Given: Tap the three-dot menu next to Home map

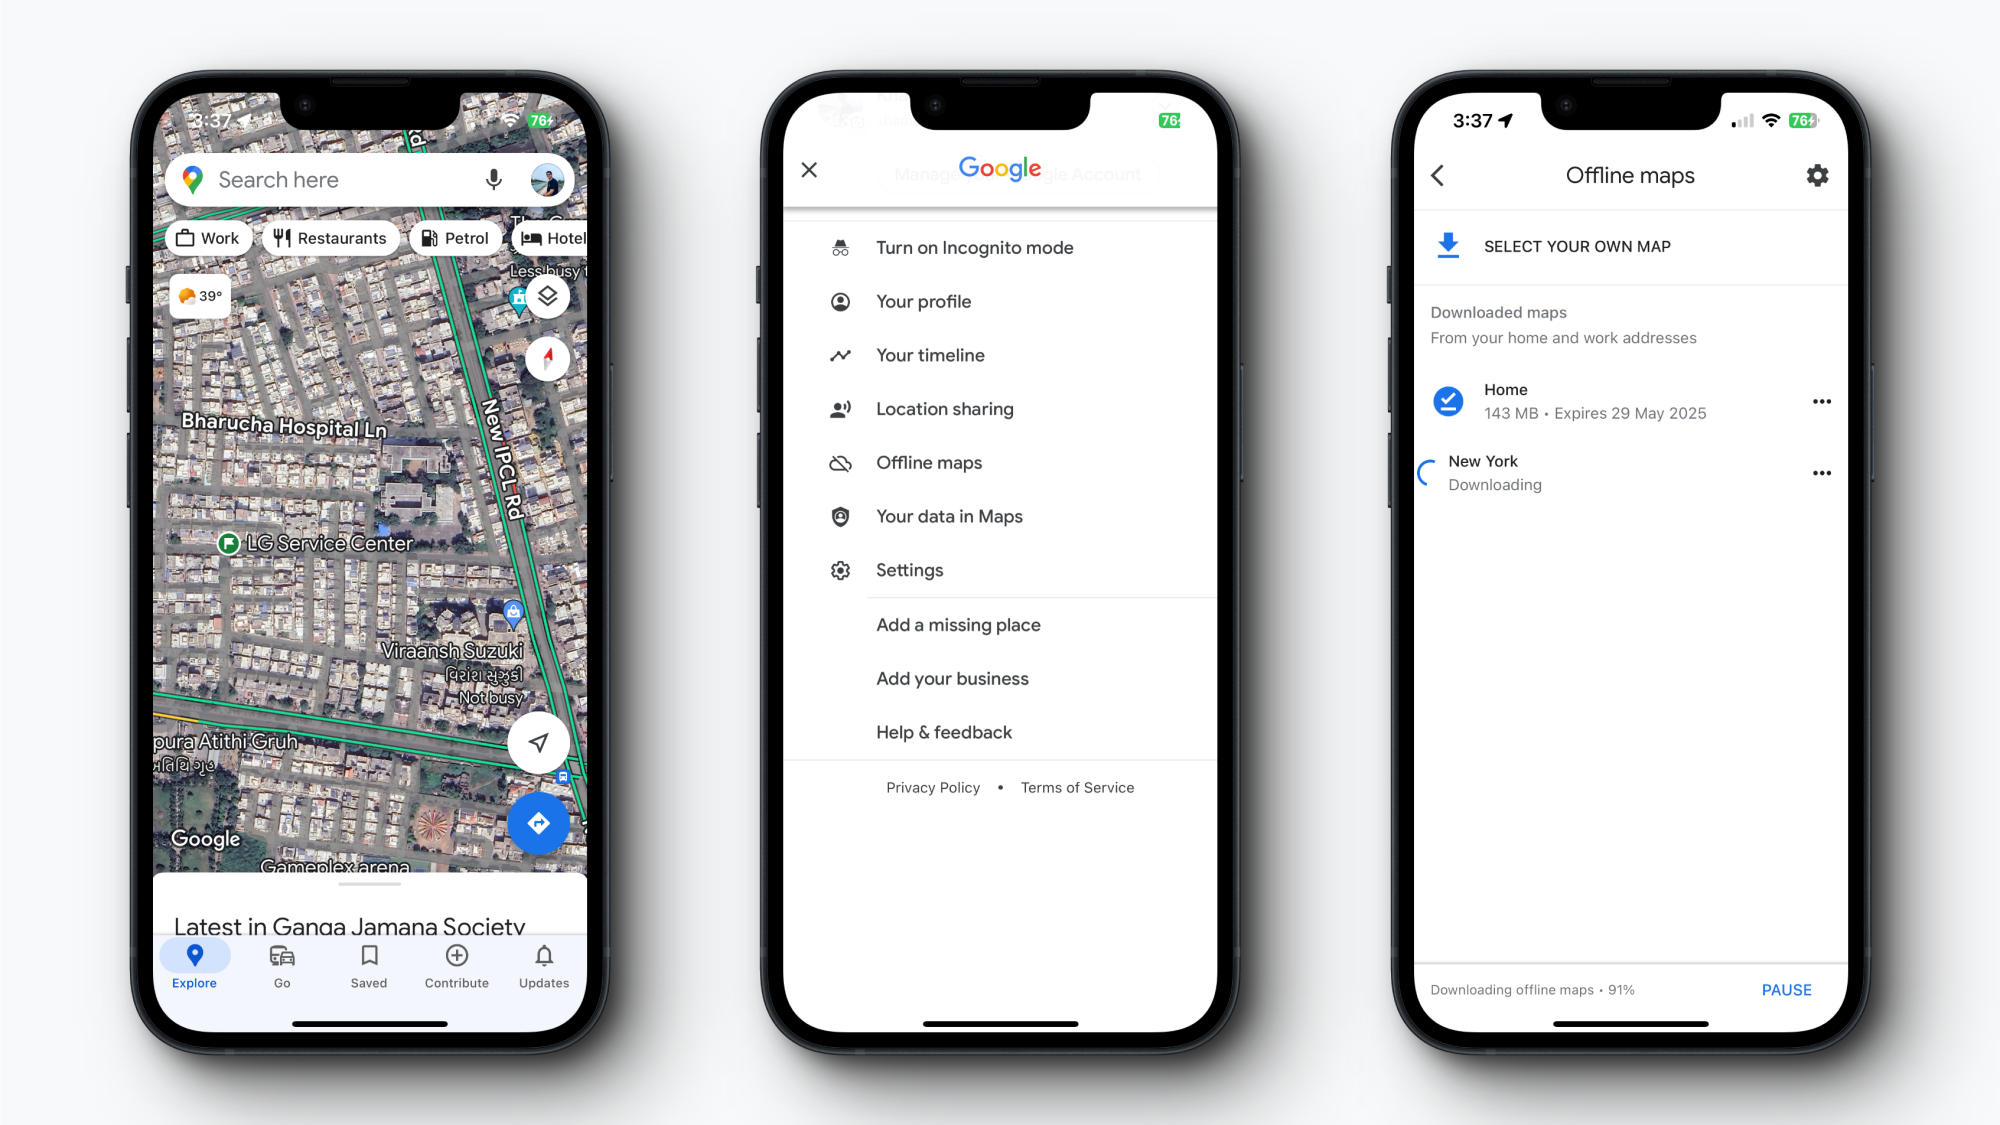Looking at the screenshot, I should tap(1820, 401).
